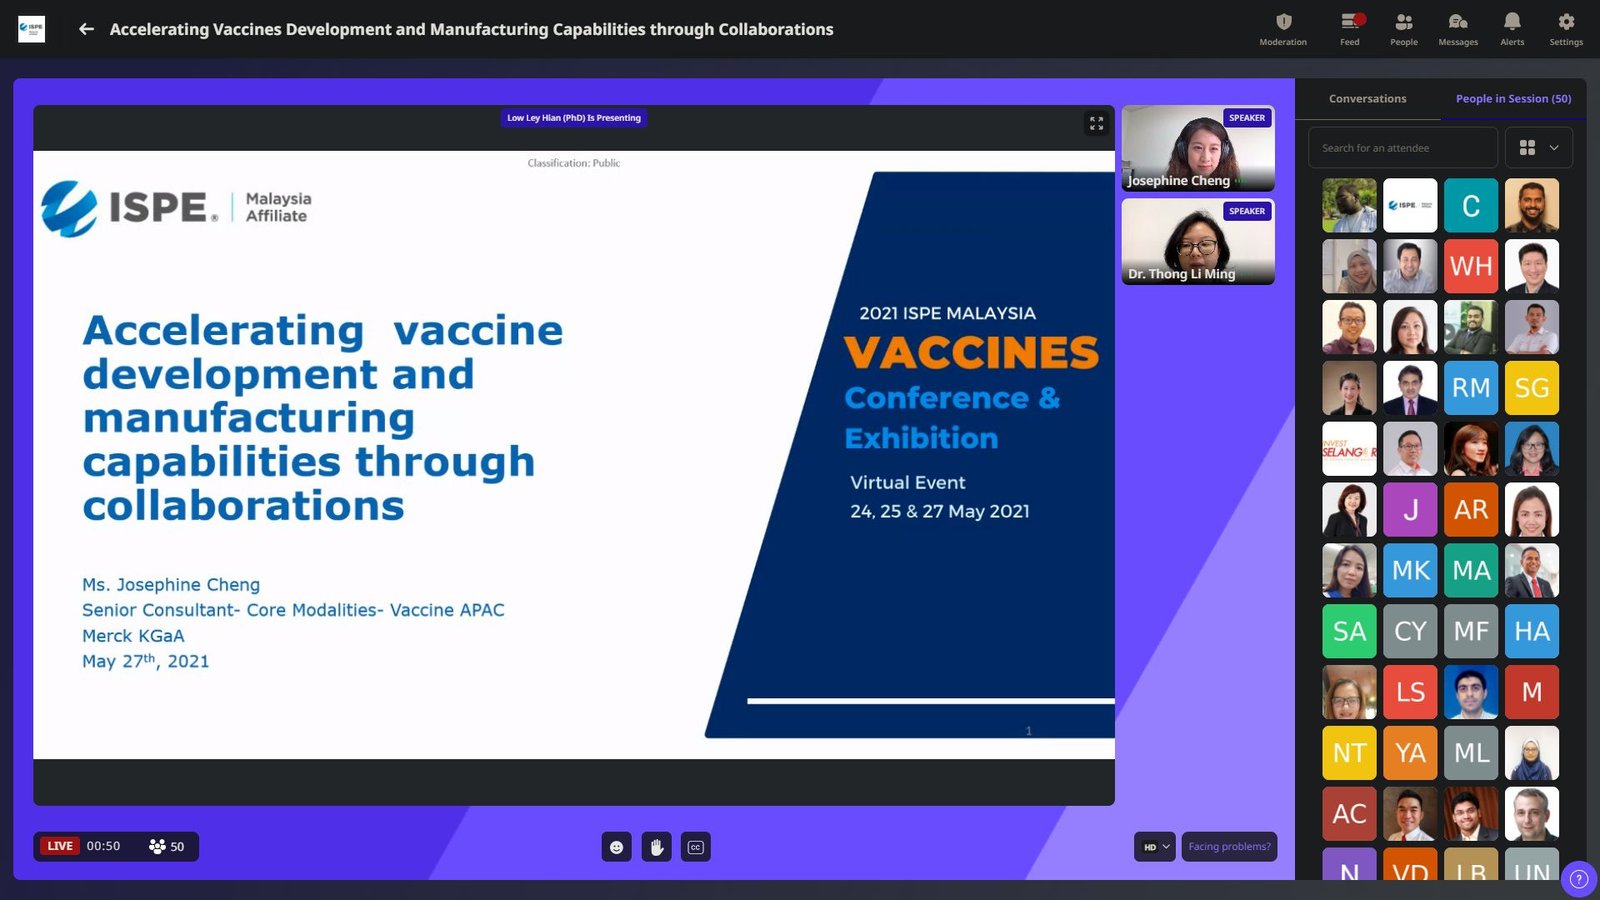Toggle closed captions
This screenshot has height=900, width=1600.
click(x=696, y=847)
